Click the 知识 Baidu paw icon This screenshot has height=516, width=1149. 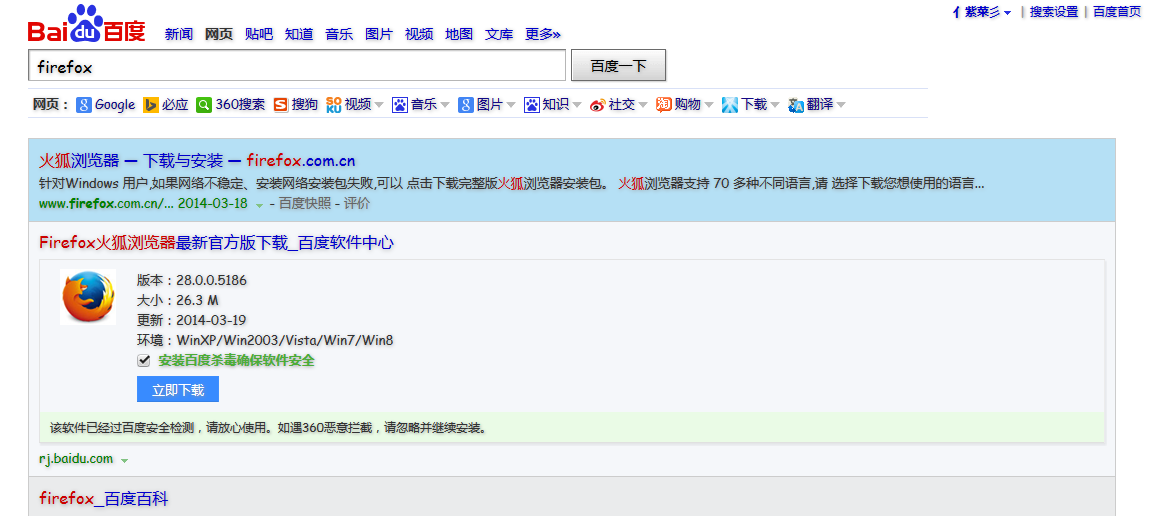click(x=531, y=105)
